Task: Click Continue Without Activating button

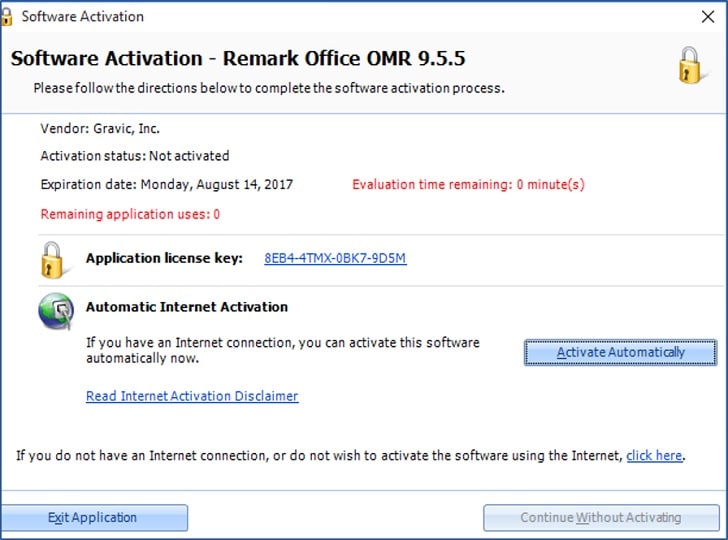Action: coord(601,517)
